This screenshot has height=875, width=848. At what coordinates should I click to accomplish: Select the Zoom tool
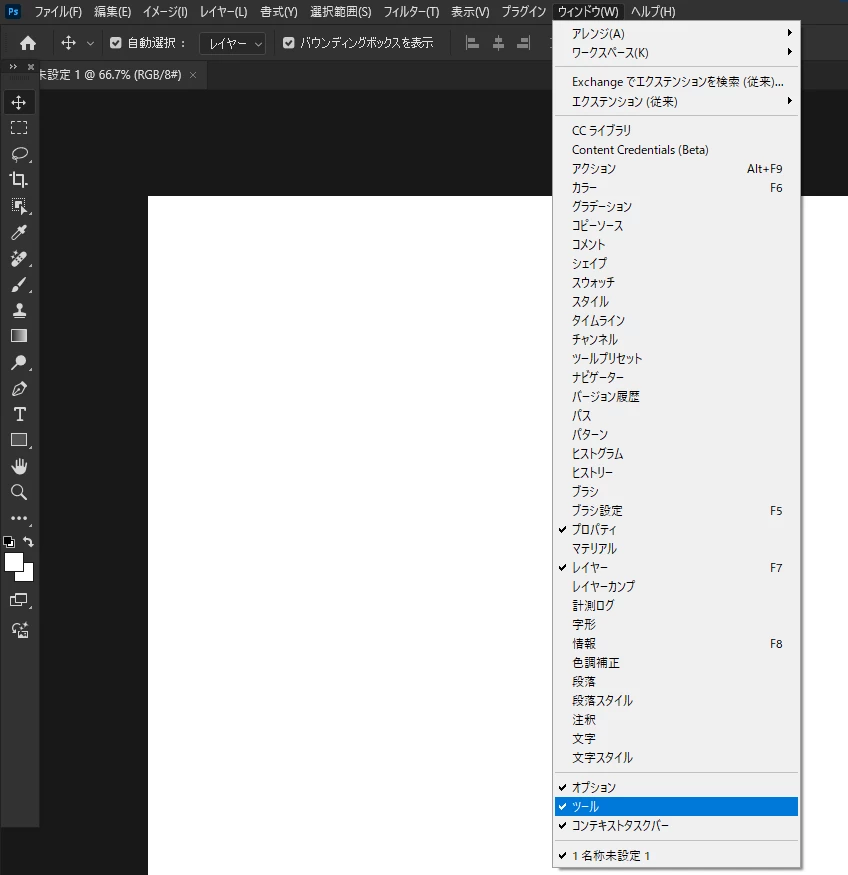pos(19,492)
